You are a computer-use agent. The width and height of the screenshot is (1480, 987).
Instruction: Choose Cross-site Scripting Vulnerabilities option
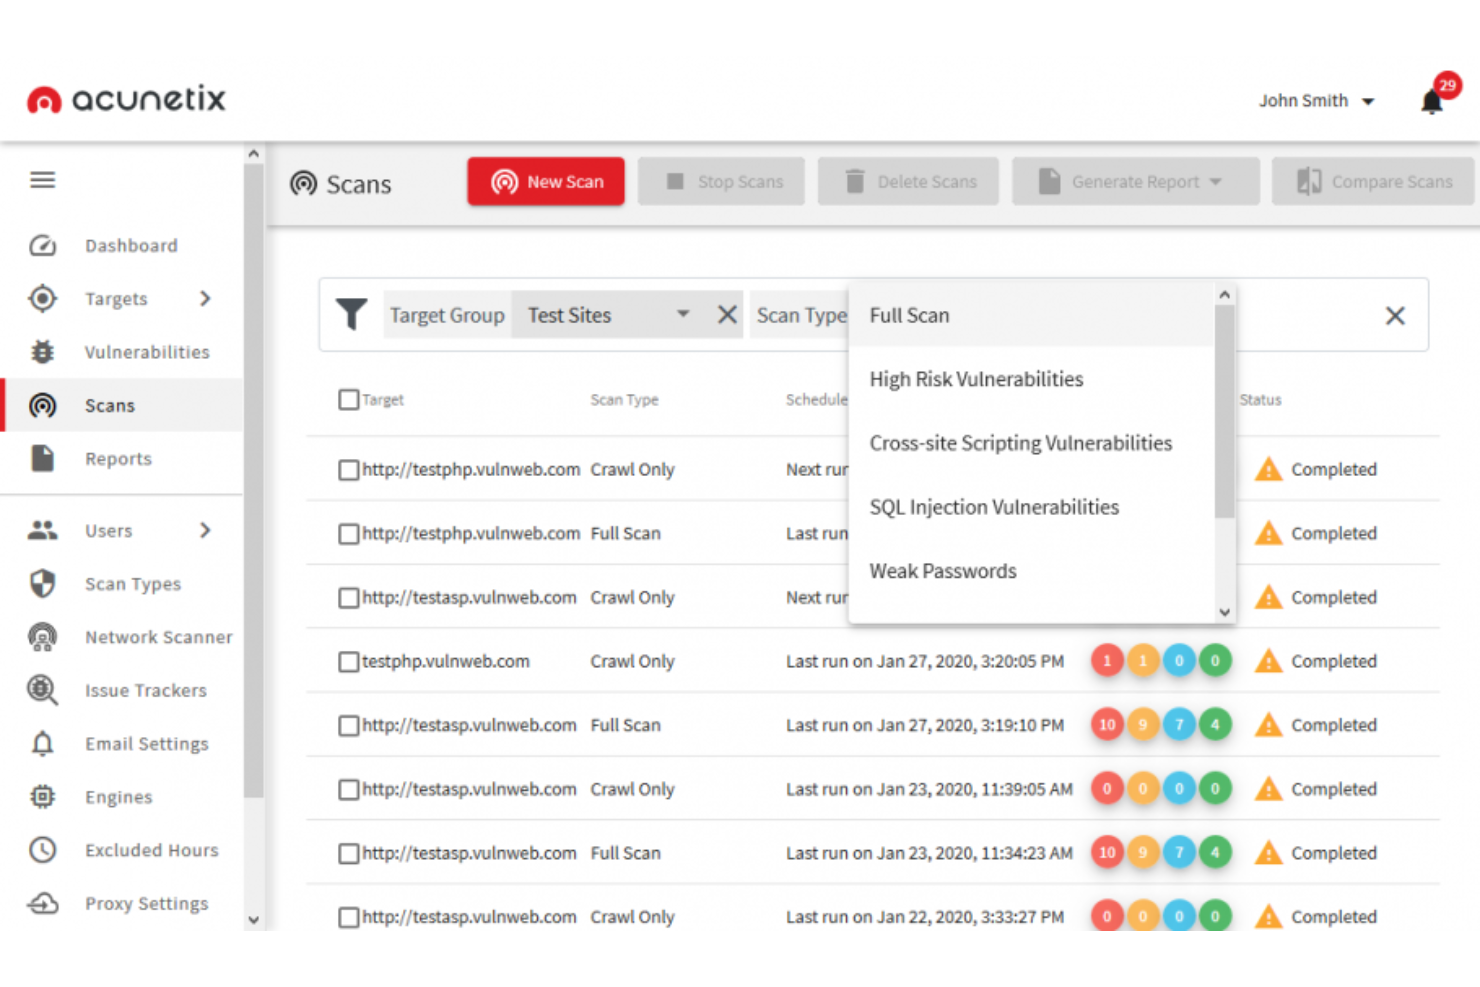point(1030,443)
